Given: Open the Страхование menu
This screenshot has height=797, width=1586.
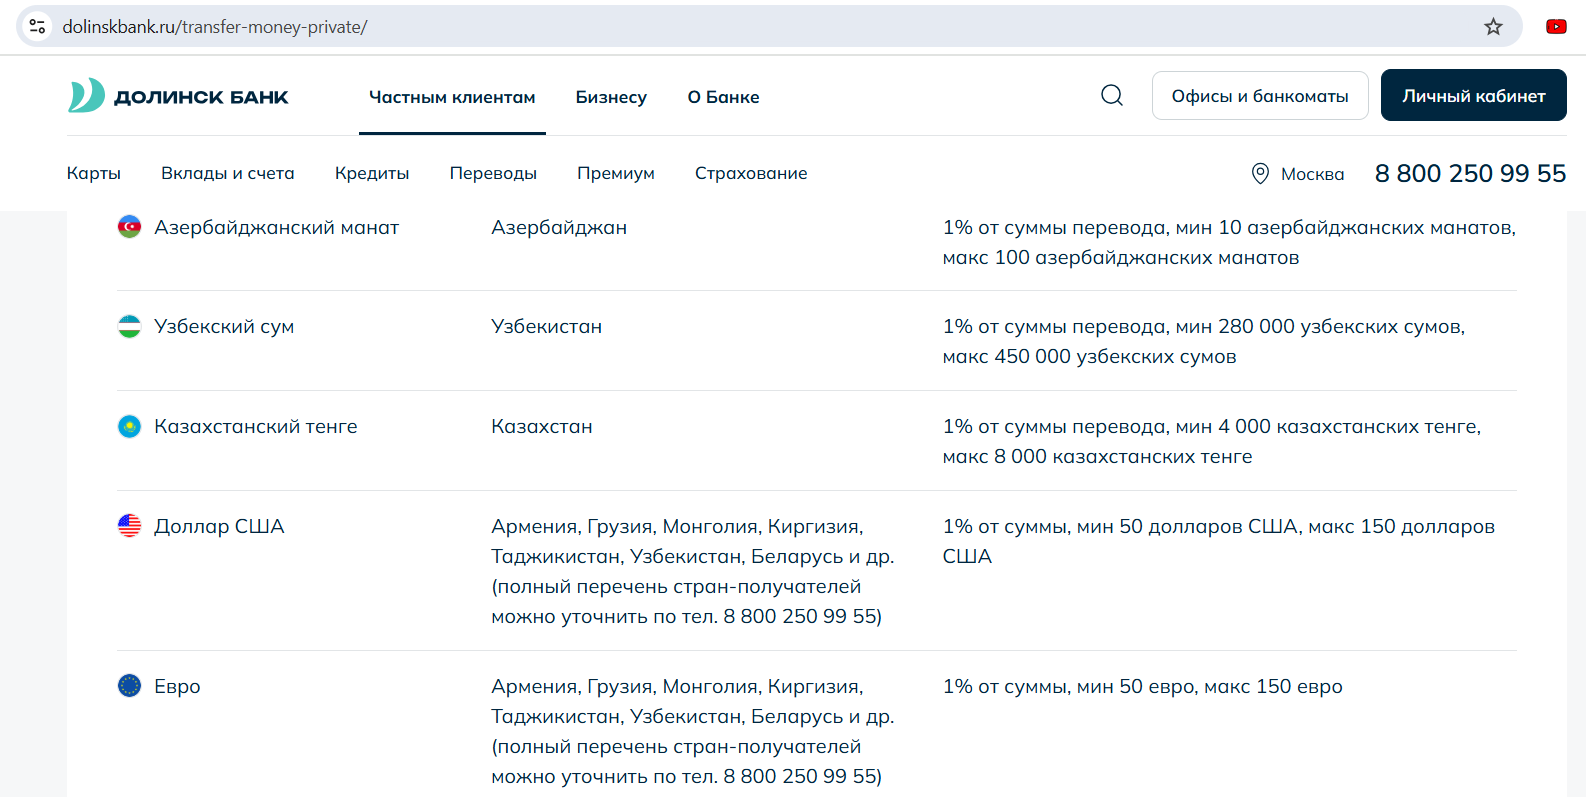Looking at the screenshot, I should point(751,173).
